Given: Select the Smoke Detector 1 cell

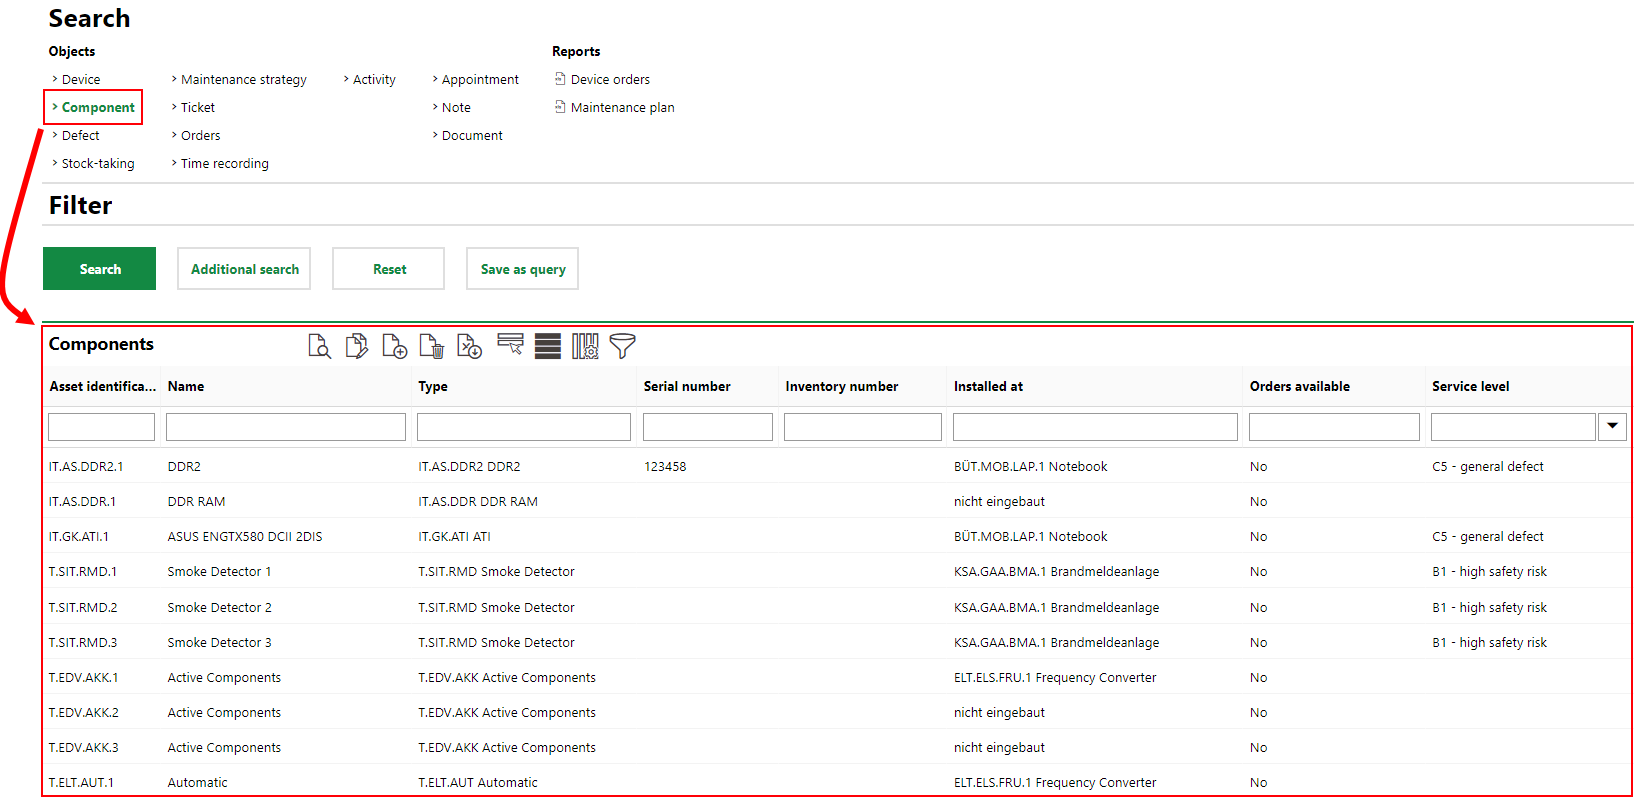Looking at the screenshot, I should [x=219, y=571].
